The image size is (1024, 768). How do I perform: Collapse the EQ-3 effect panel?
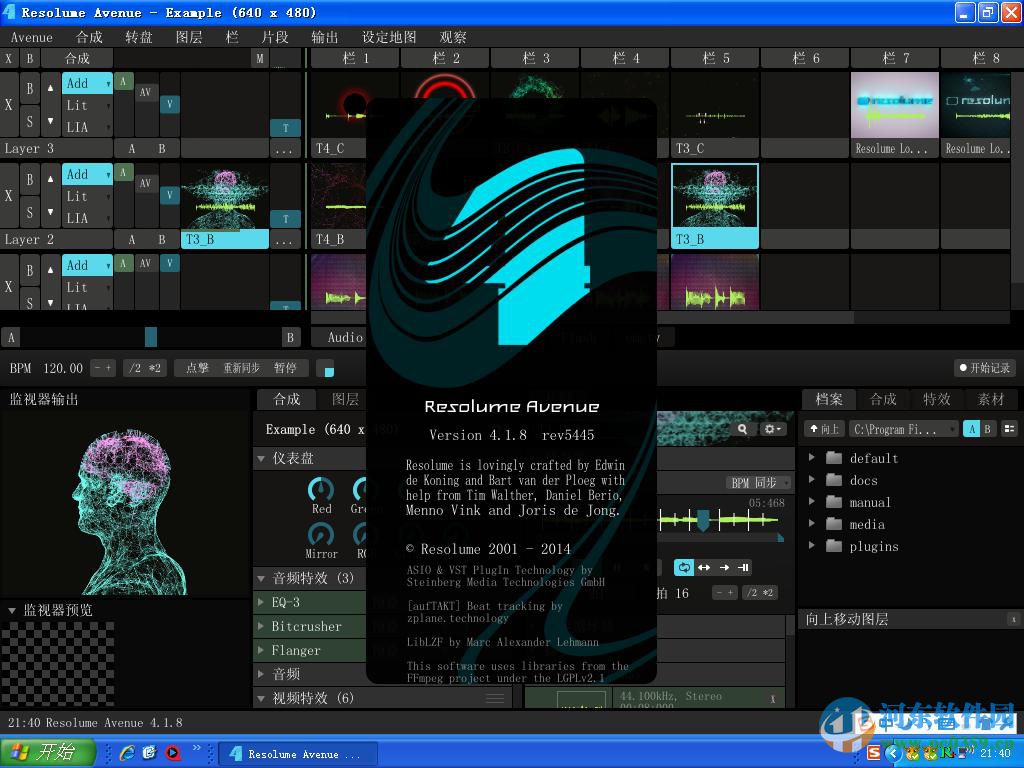[262, 602]
